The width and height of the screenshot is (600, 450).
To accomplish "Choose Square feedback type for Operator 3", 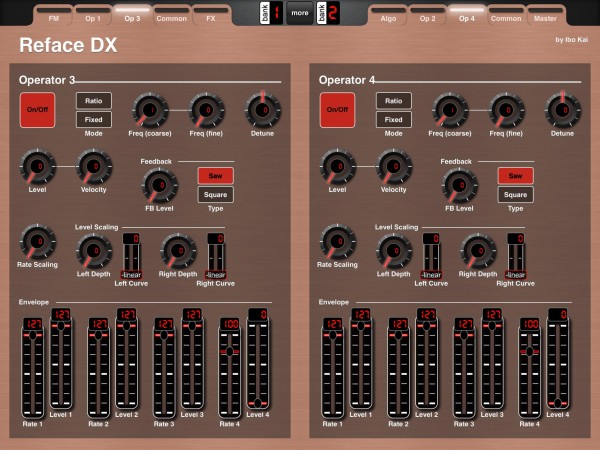I will point(215,194).
